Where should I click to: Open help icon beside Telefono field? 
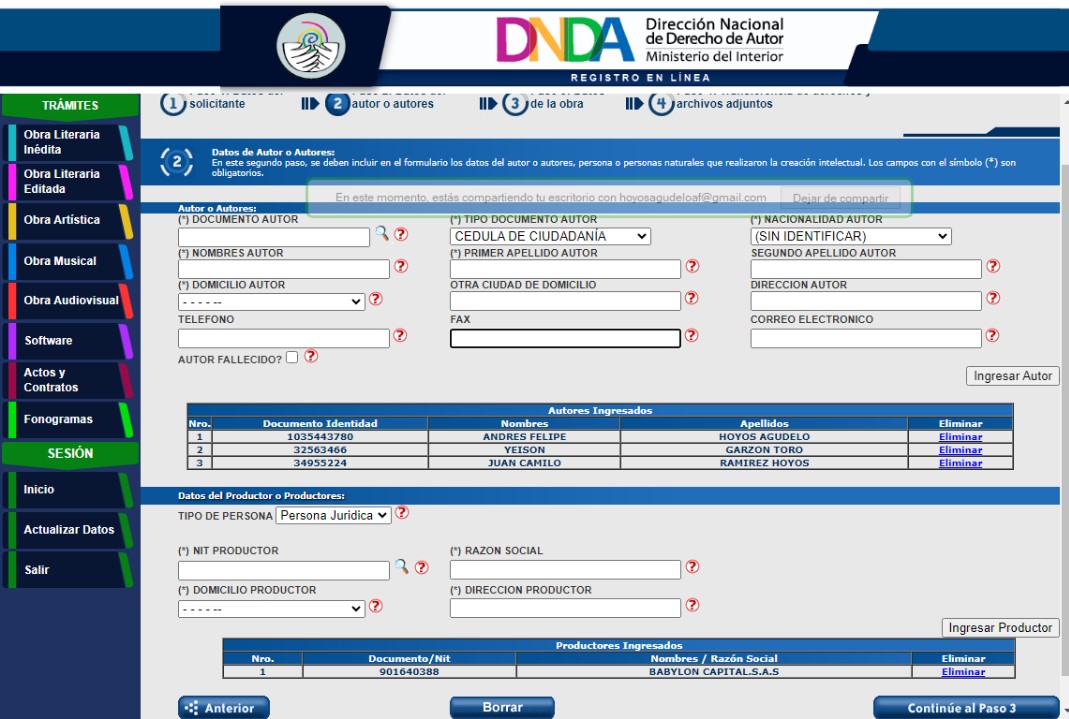[x=400, y=335]
